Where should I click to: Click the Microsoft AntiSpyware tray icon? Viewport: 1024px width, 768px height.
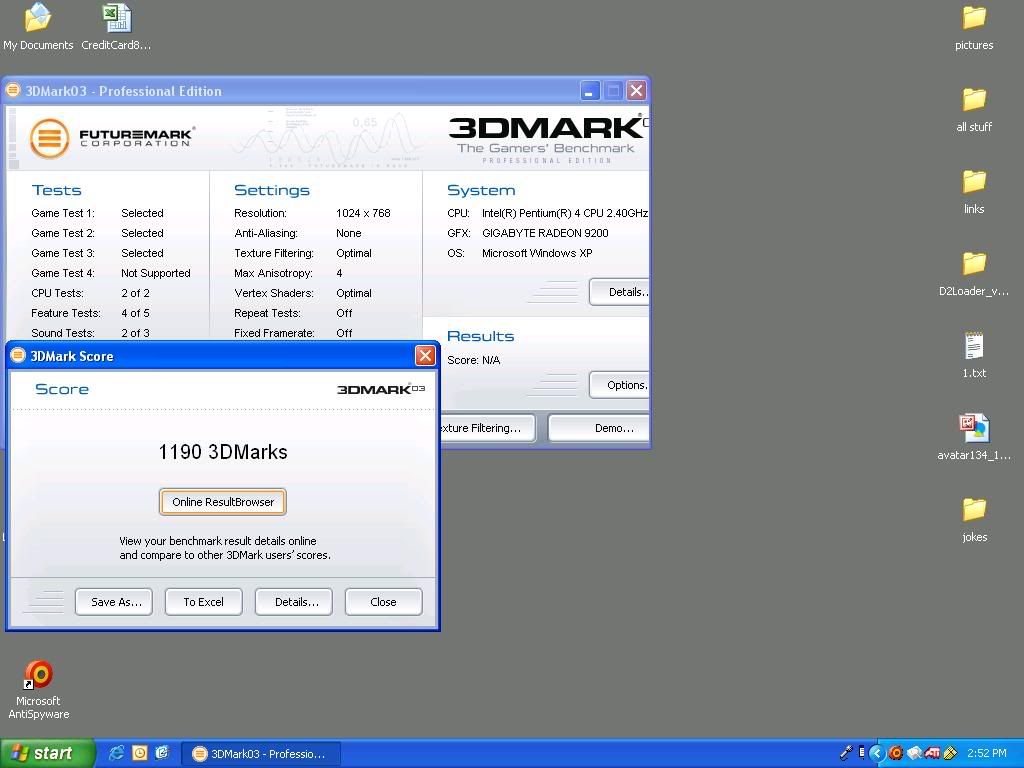pos(896,753)
